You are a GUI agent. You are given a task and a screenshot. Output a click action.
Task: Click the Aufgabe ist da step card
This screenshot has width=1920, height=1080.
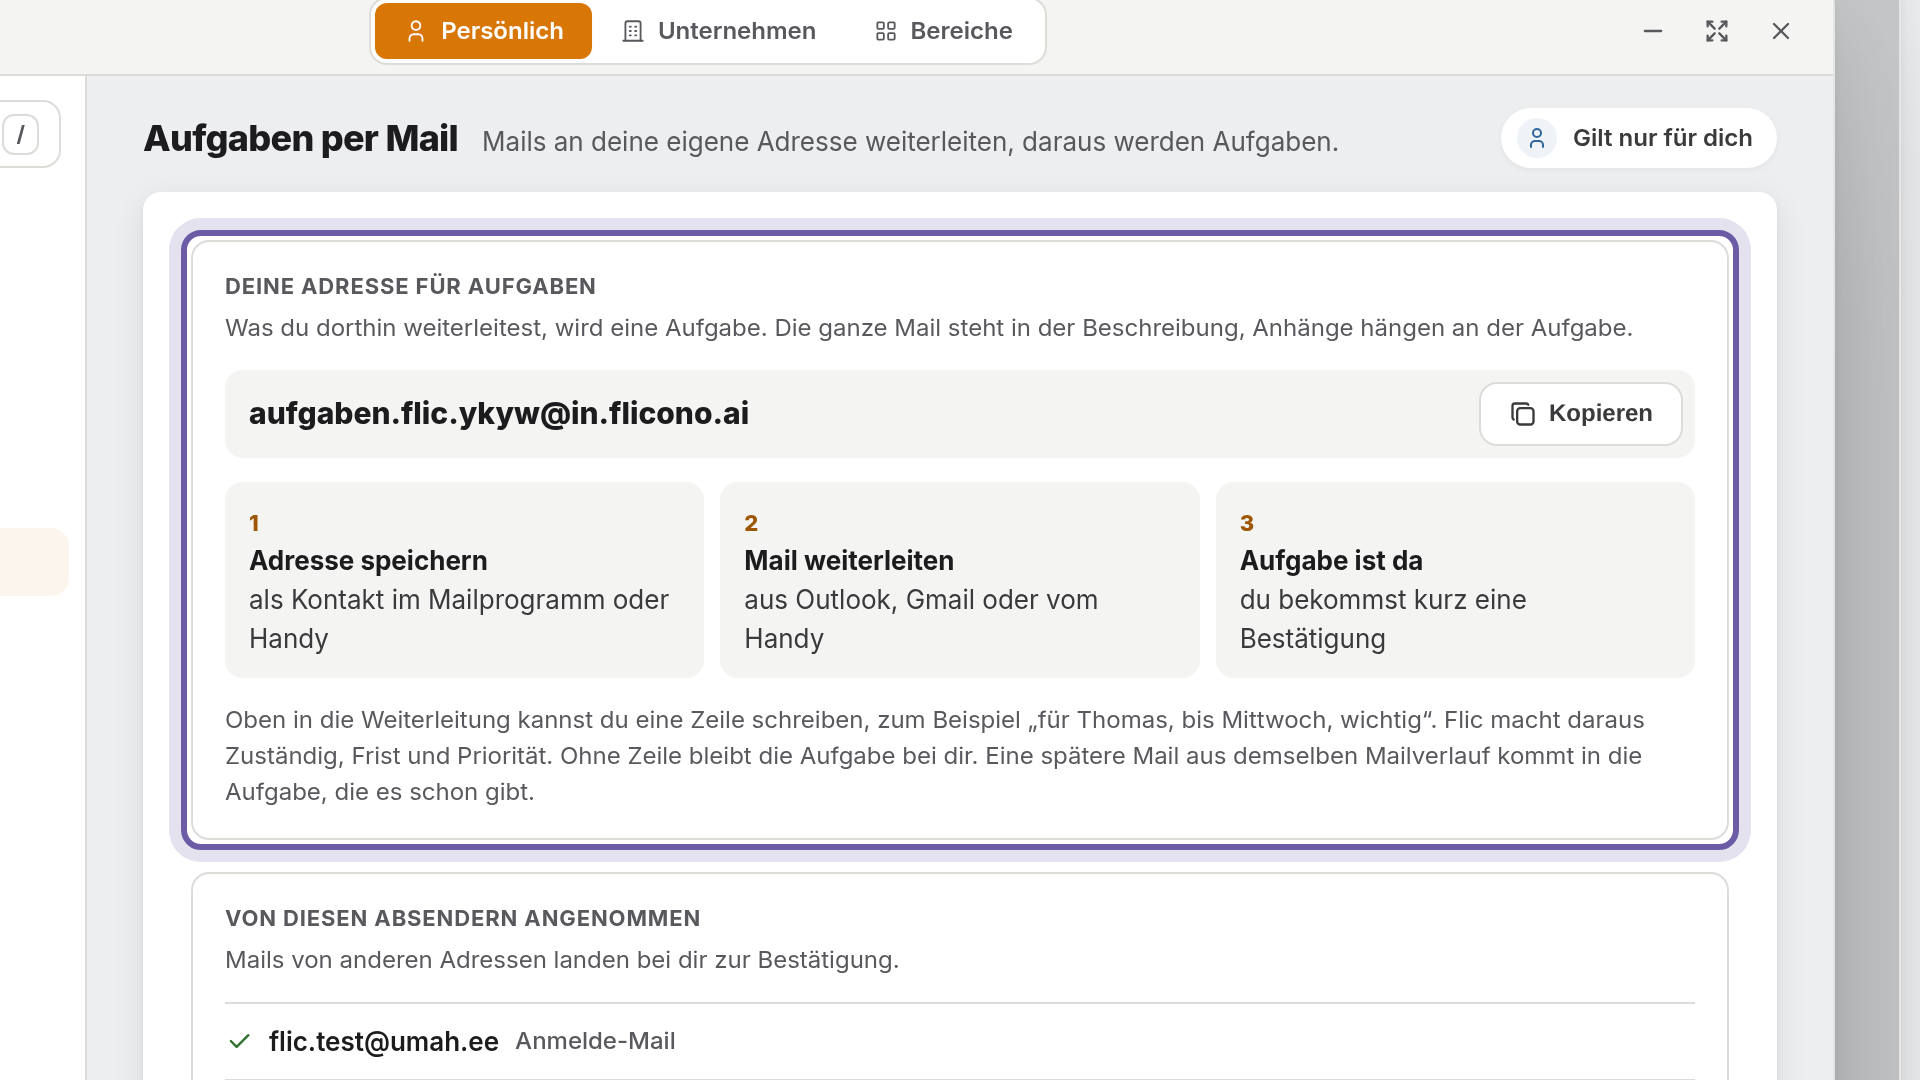pos(1455,580)
